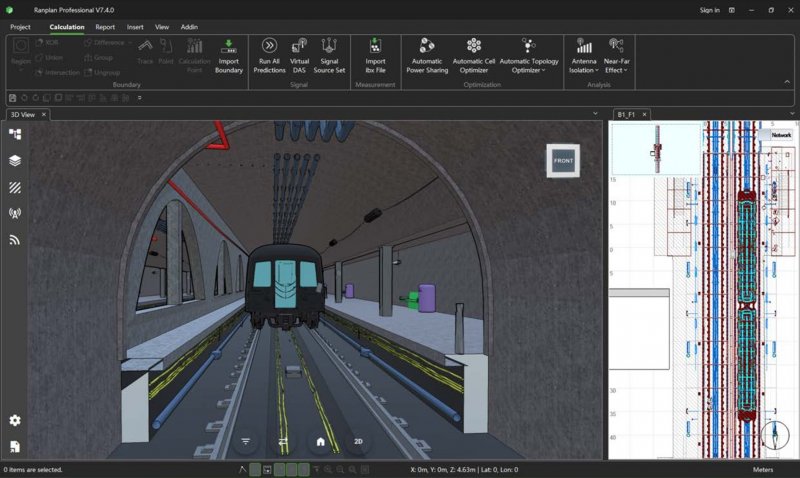The image size is (800, 478).
Task: Click the Sign in link
Action: pyautogui.click(x=709, y=10)
